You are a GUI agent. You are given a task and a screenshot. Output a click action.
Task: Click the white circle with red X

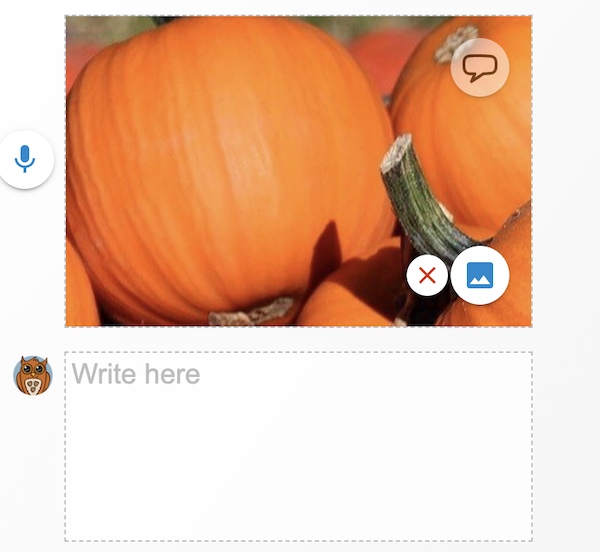427,275
